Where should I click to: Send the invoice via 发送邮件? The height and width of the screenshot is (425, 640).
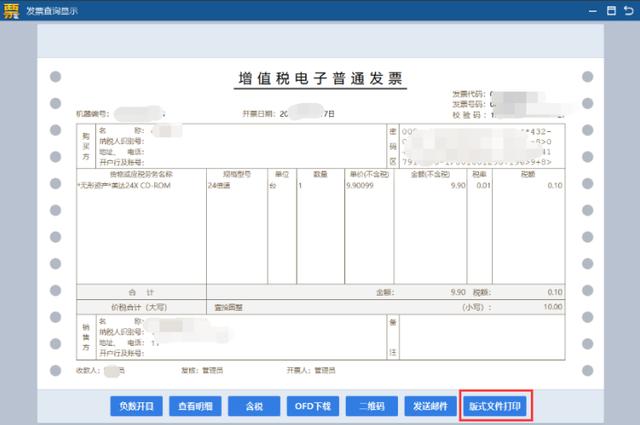pos(430,406)
